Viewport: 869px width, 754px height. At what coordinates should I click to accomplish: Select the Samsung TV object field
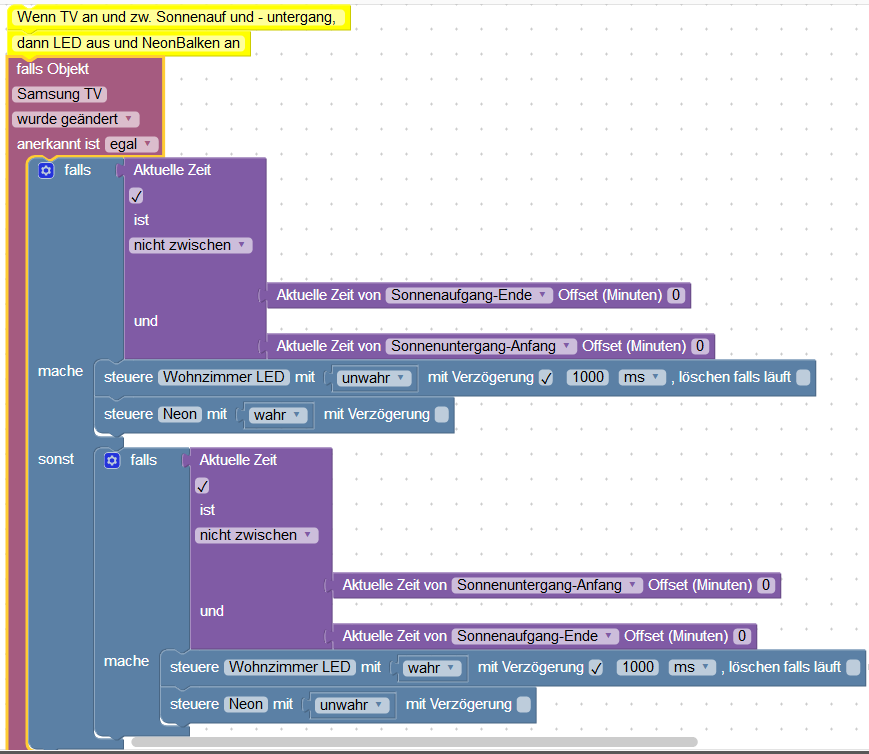tap(59, 94)
